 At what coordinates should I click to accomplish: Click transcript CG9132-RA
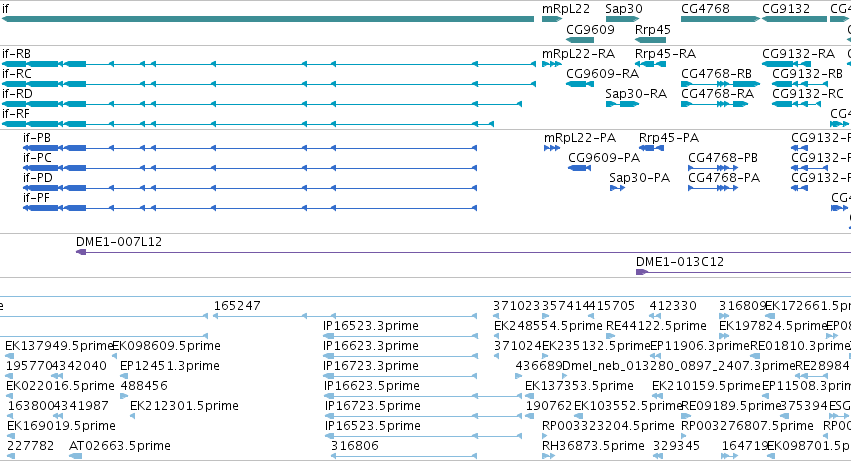(x=786, y=64)
